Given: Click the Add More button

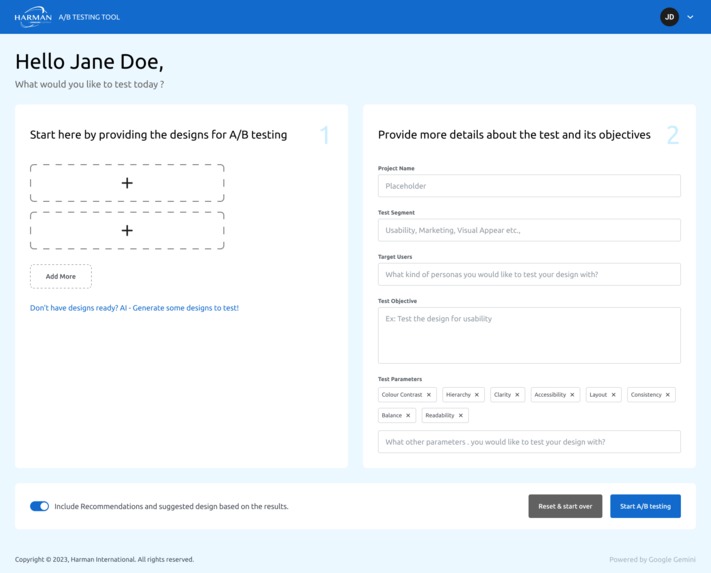Looking at the screenshot, I should tap(61, 277).
